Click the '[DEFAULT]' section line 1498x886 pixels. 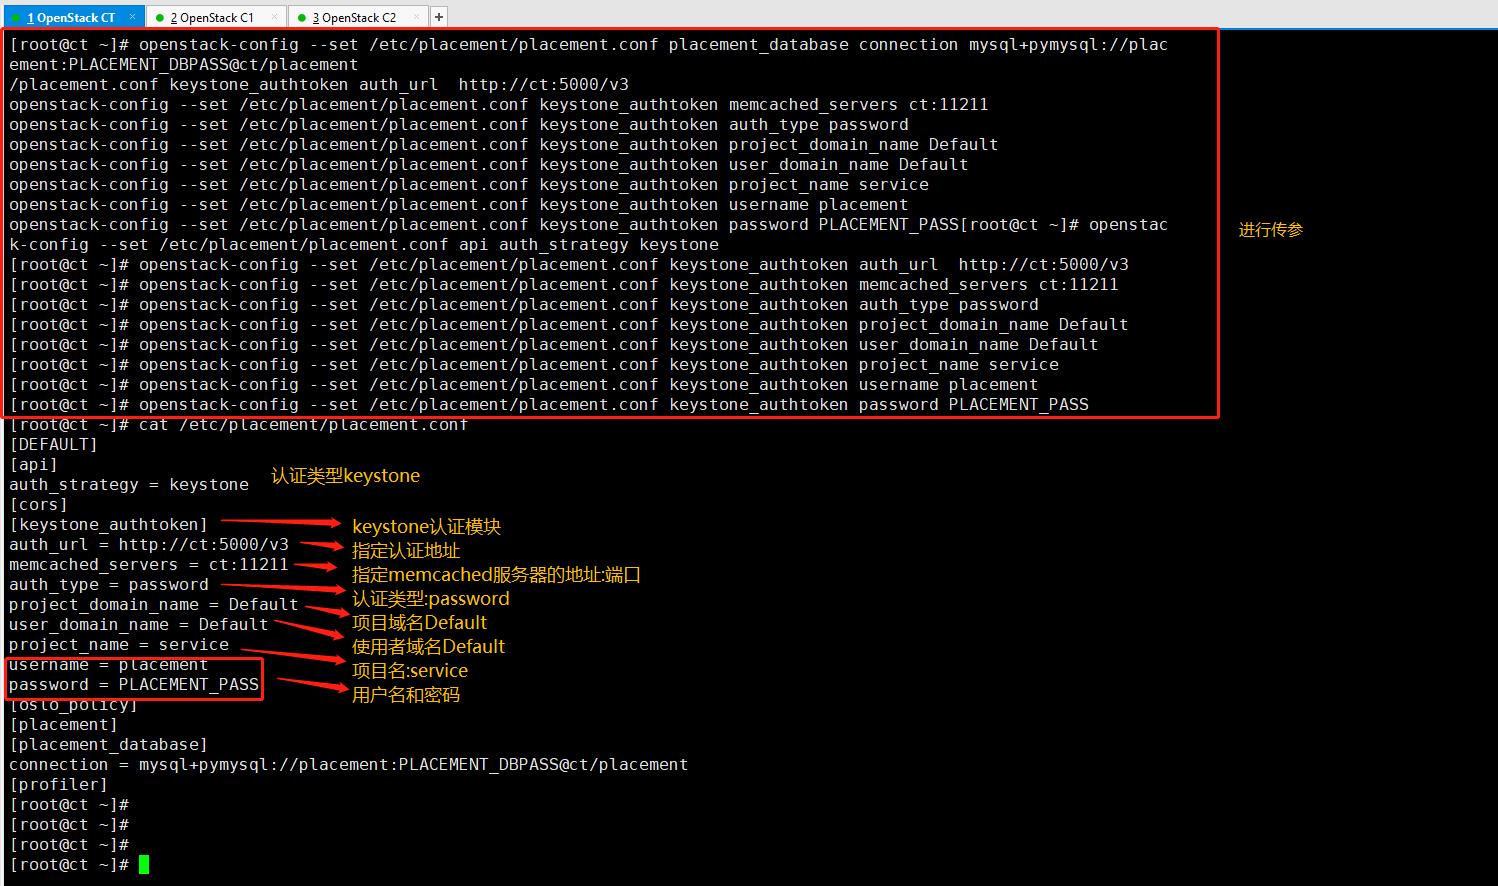click(54, 445)
